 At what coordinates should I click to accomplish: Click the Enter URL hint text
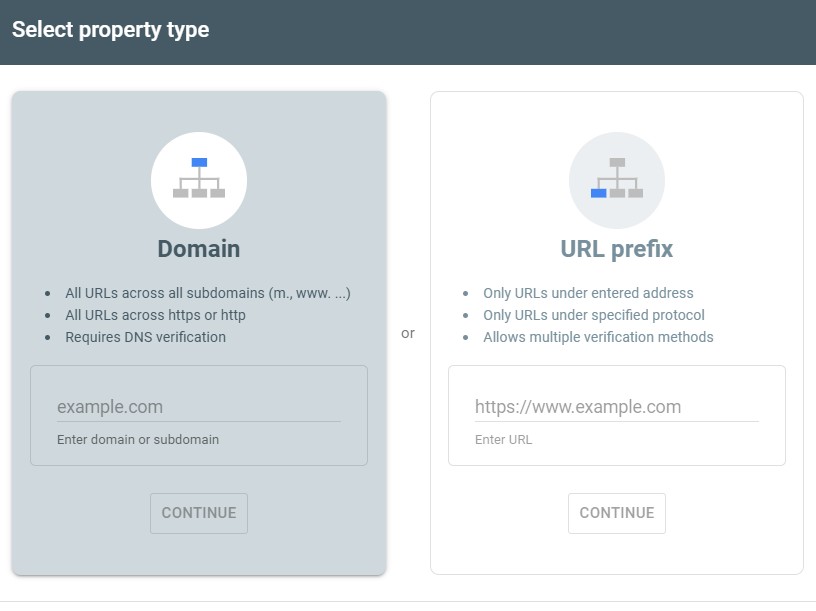(x=504, y=439)
